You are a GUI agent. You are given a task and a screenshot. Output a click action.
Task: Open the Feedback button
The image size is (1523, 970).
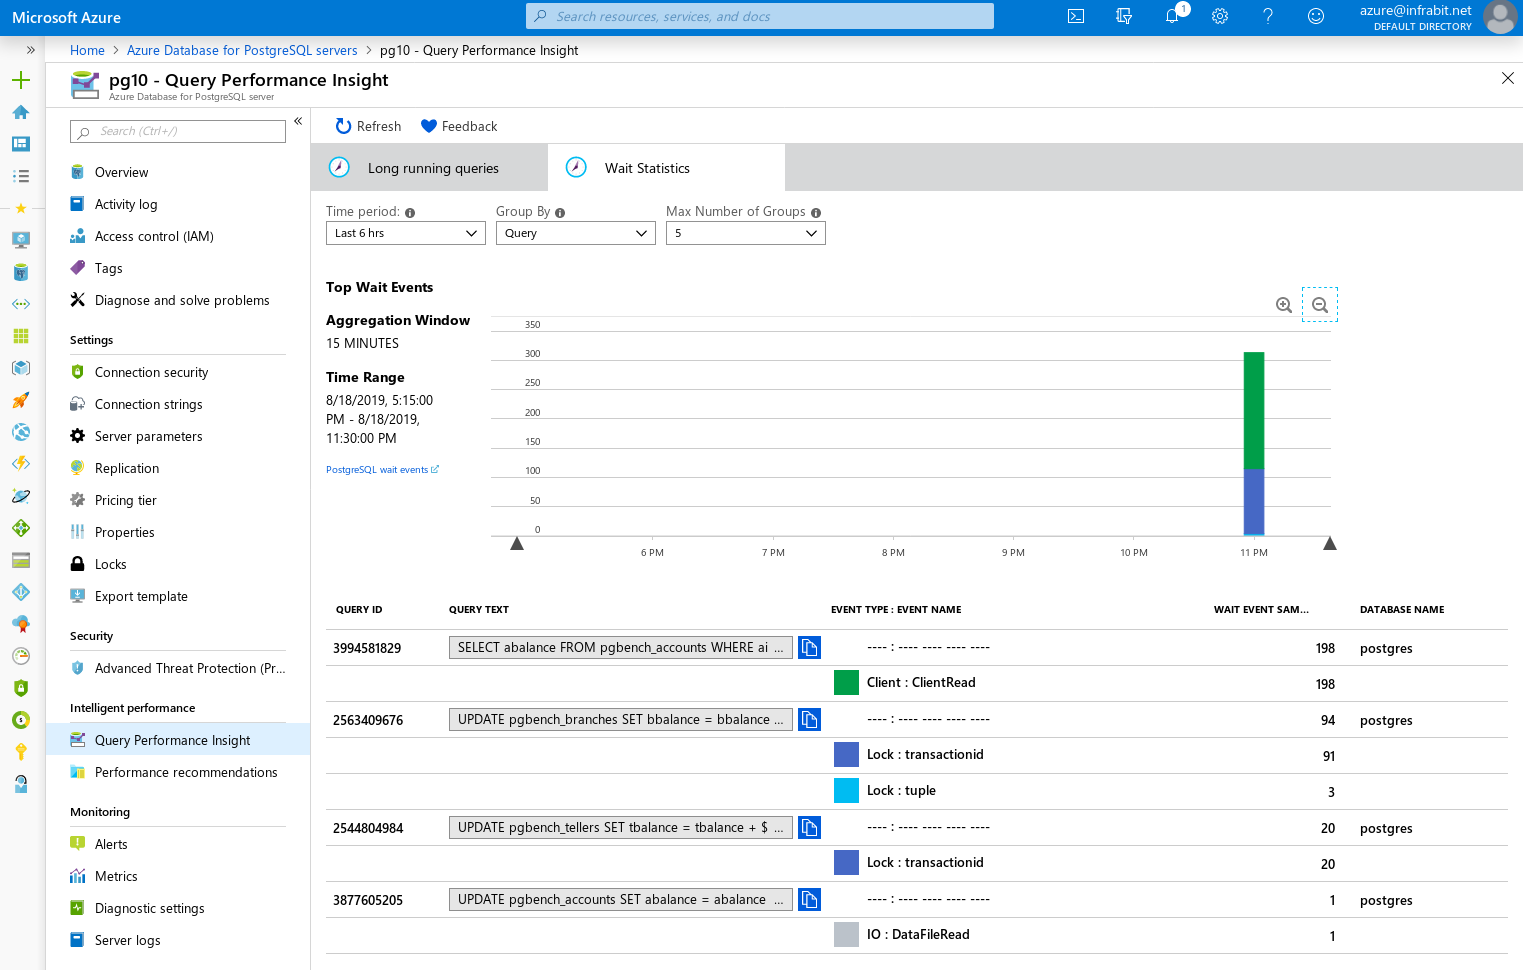coord(459,126)
